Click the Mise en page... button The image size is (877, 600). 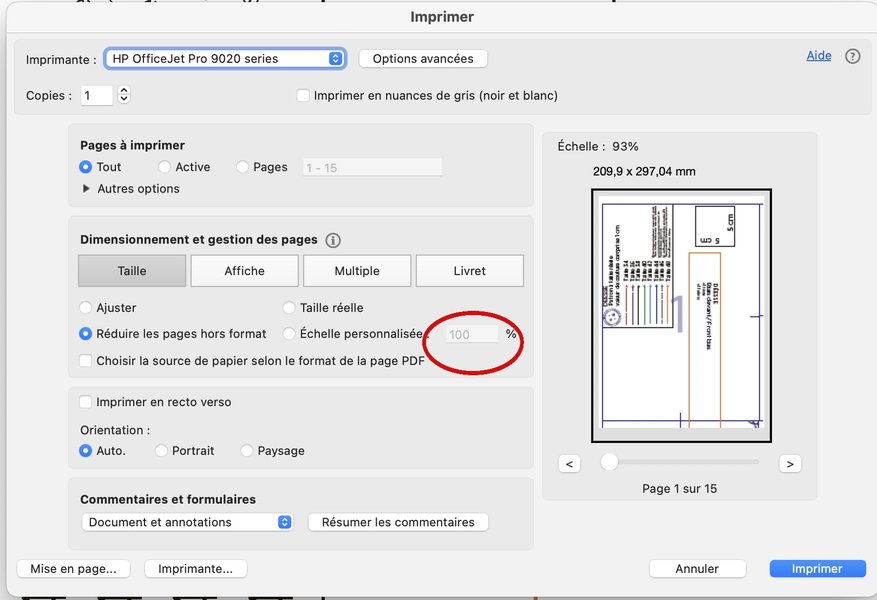pyautogui.click(x=73, y=569)
